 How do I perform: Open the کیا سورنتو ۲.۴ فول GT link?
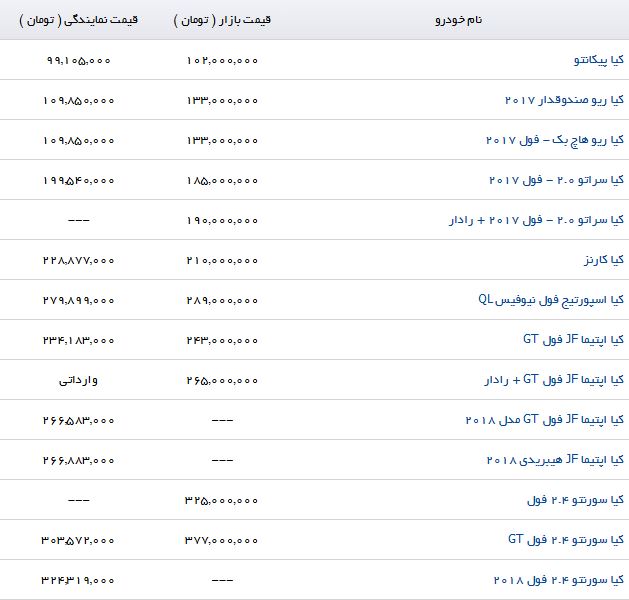566,540
